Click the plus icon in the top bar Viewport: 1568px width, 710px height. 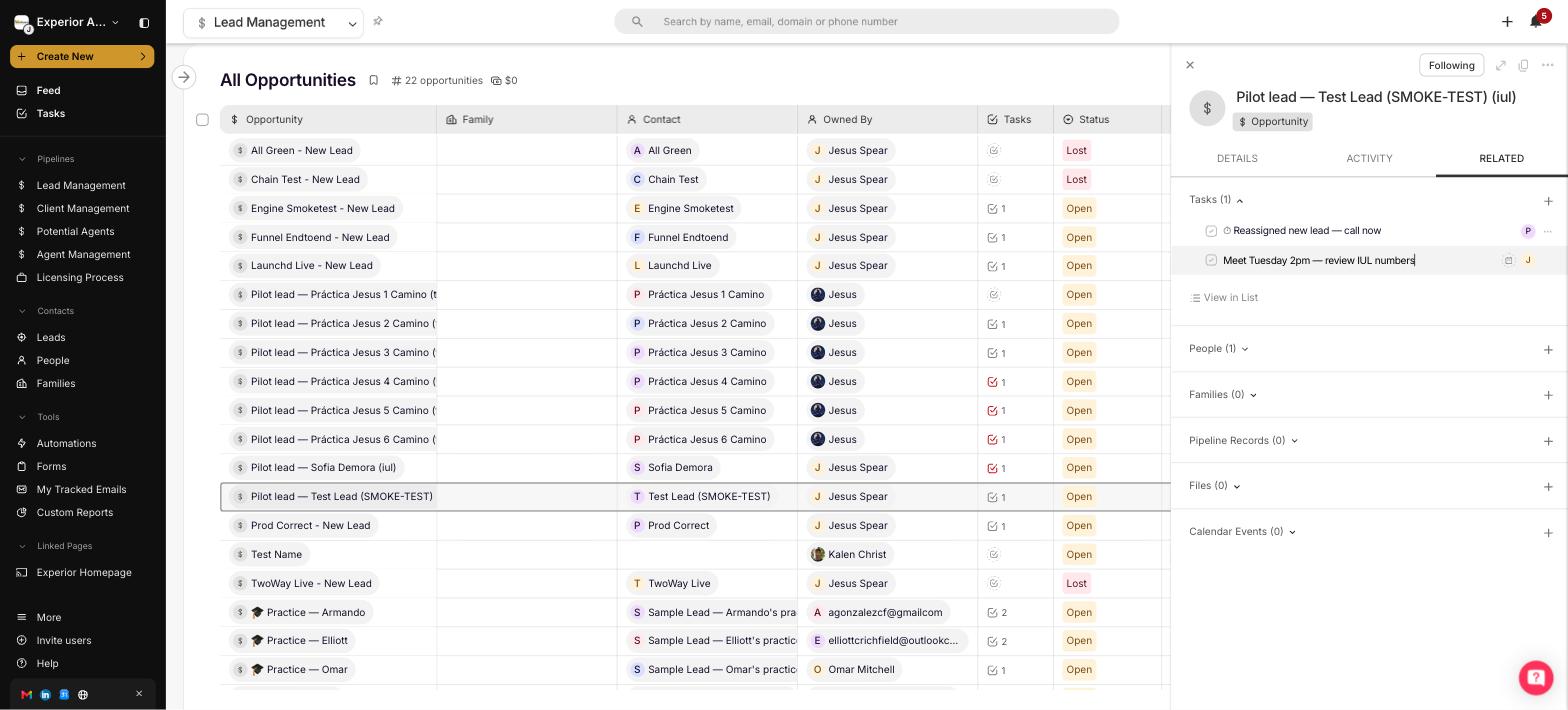tap(1507, 21)
